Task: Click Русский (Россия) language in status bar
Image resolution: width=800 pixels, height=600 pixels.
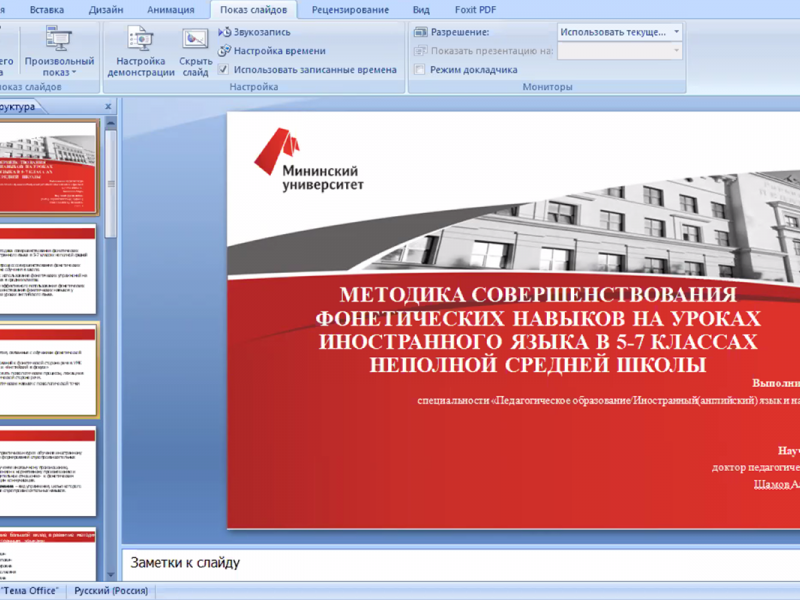Action: pyautogui.click(x=110, y=591)
